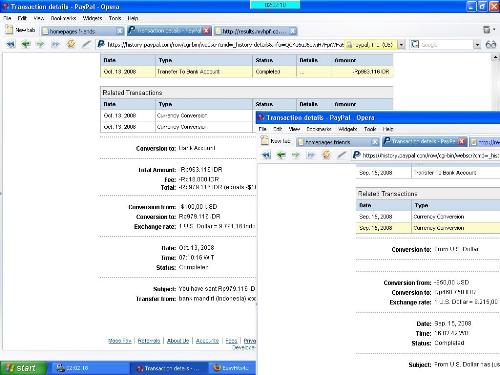This screenshot has width=500, height=375.
Task: Click the Wand pencil icon in the back Opera window
Action: coord(86,44)
